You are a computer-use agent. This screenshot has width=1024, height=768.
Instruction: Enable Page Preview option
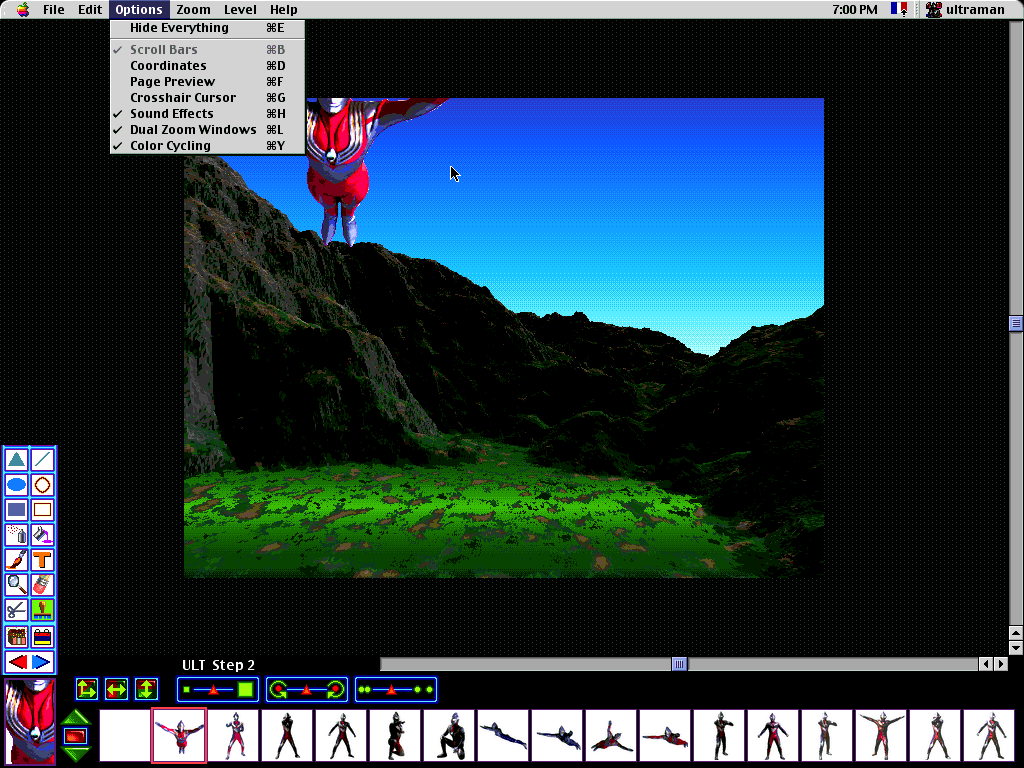[207, 82]
